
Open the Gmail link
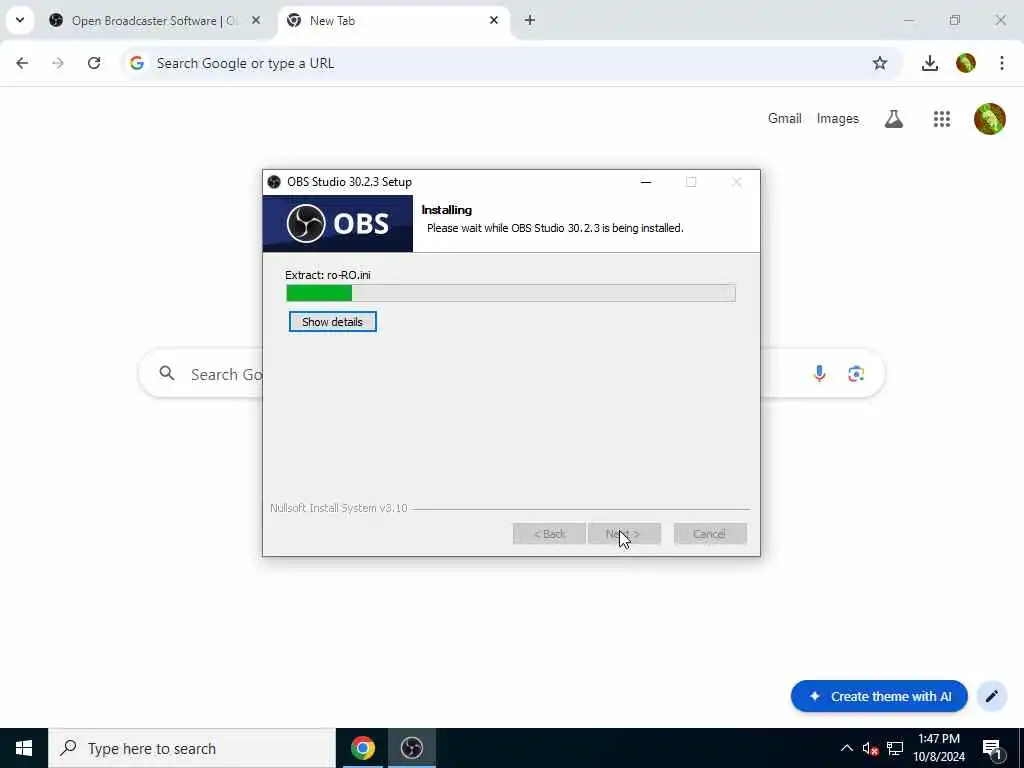[784, 119]
